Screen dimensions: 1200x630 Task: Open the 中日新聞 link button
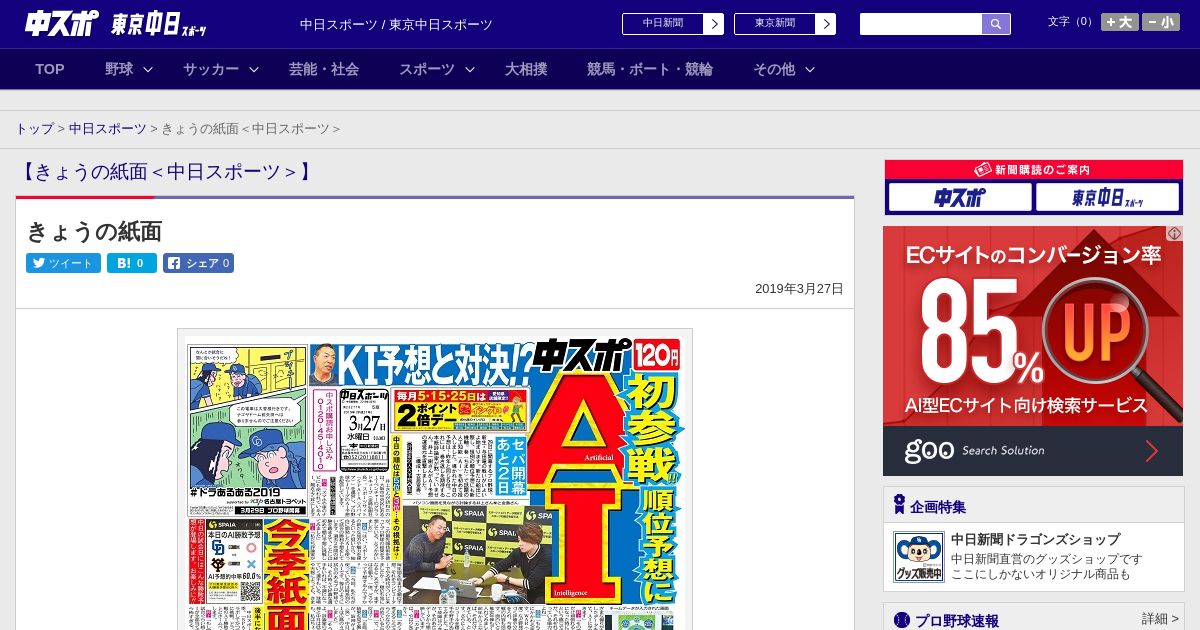[662, 24]
